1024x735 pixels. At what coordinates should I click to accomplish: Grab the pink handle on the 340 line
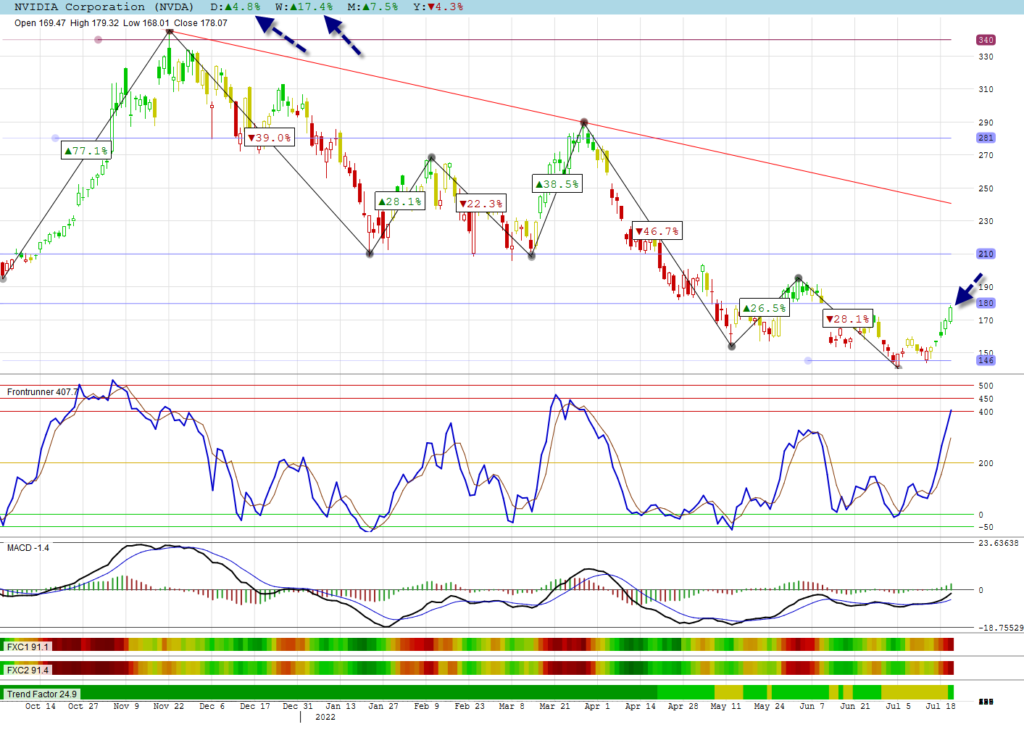pos(98,40)
